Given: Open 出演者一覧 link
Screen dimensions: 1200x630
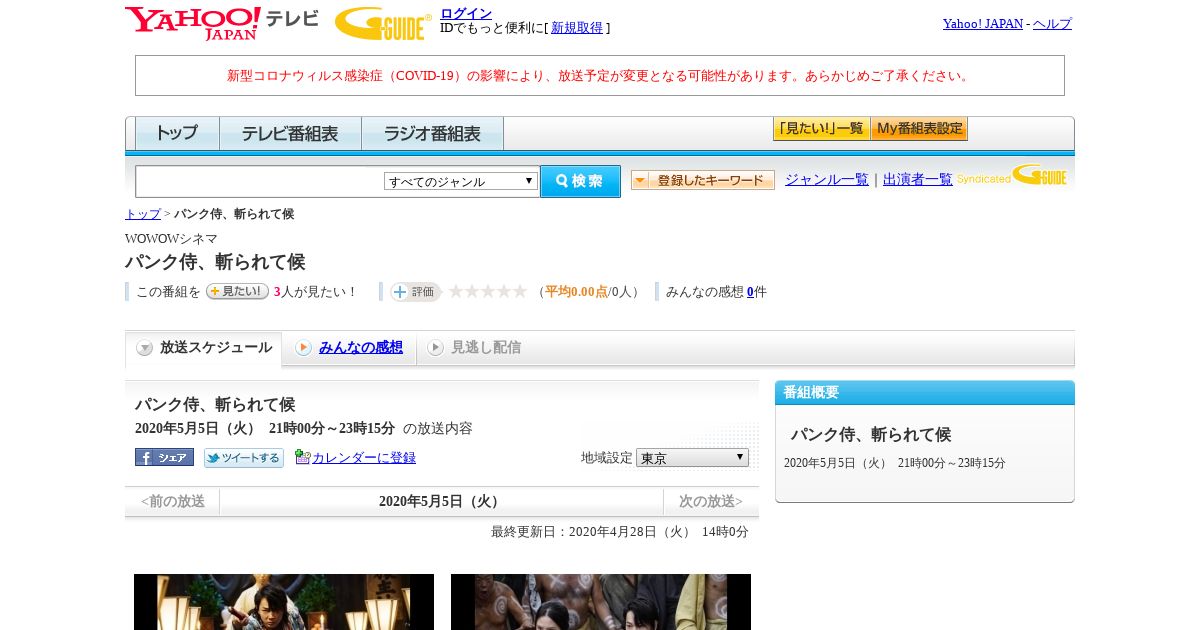Looking at the screenshot, I should coord(918,179).
